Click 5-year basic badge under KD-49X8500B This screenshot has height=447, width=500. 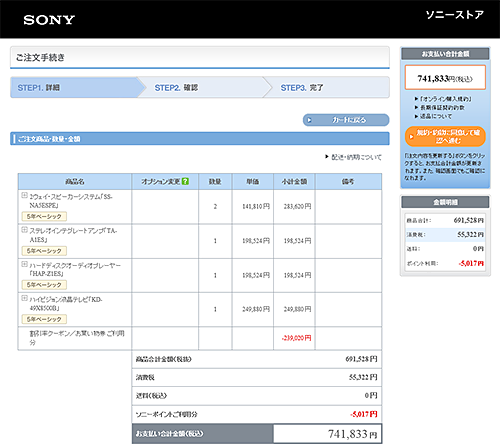coord(44,319)
